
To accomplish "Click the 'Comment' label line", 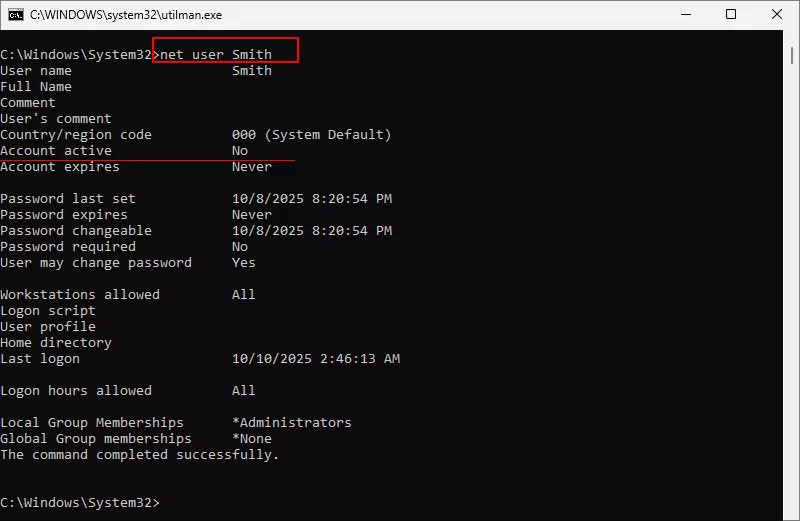I will click(x=28, y=103).
